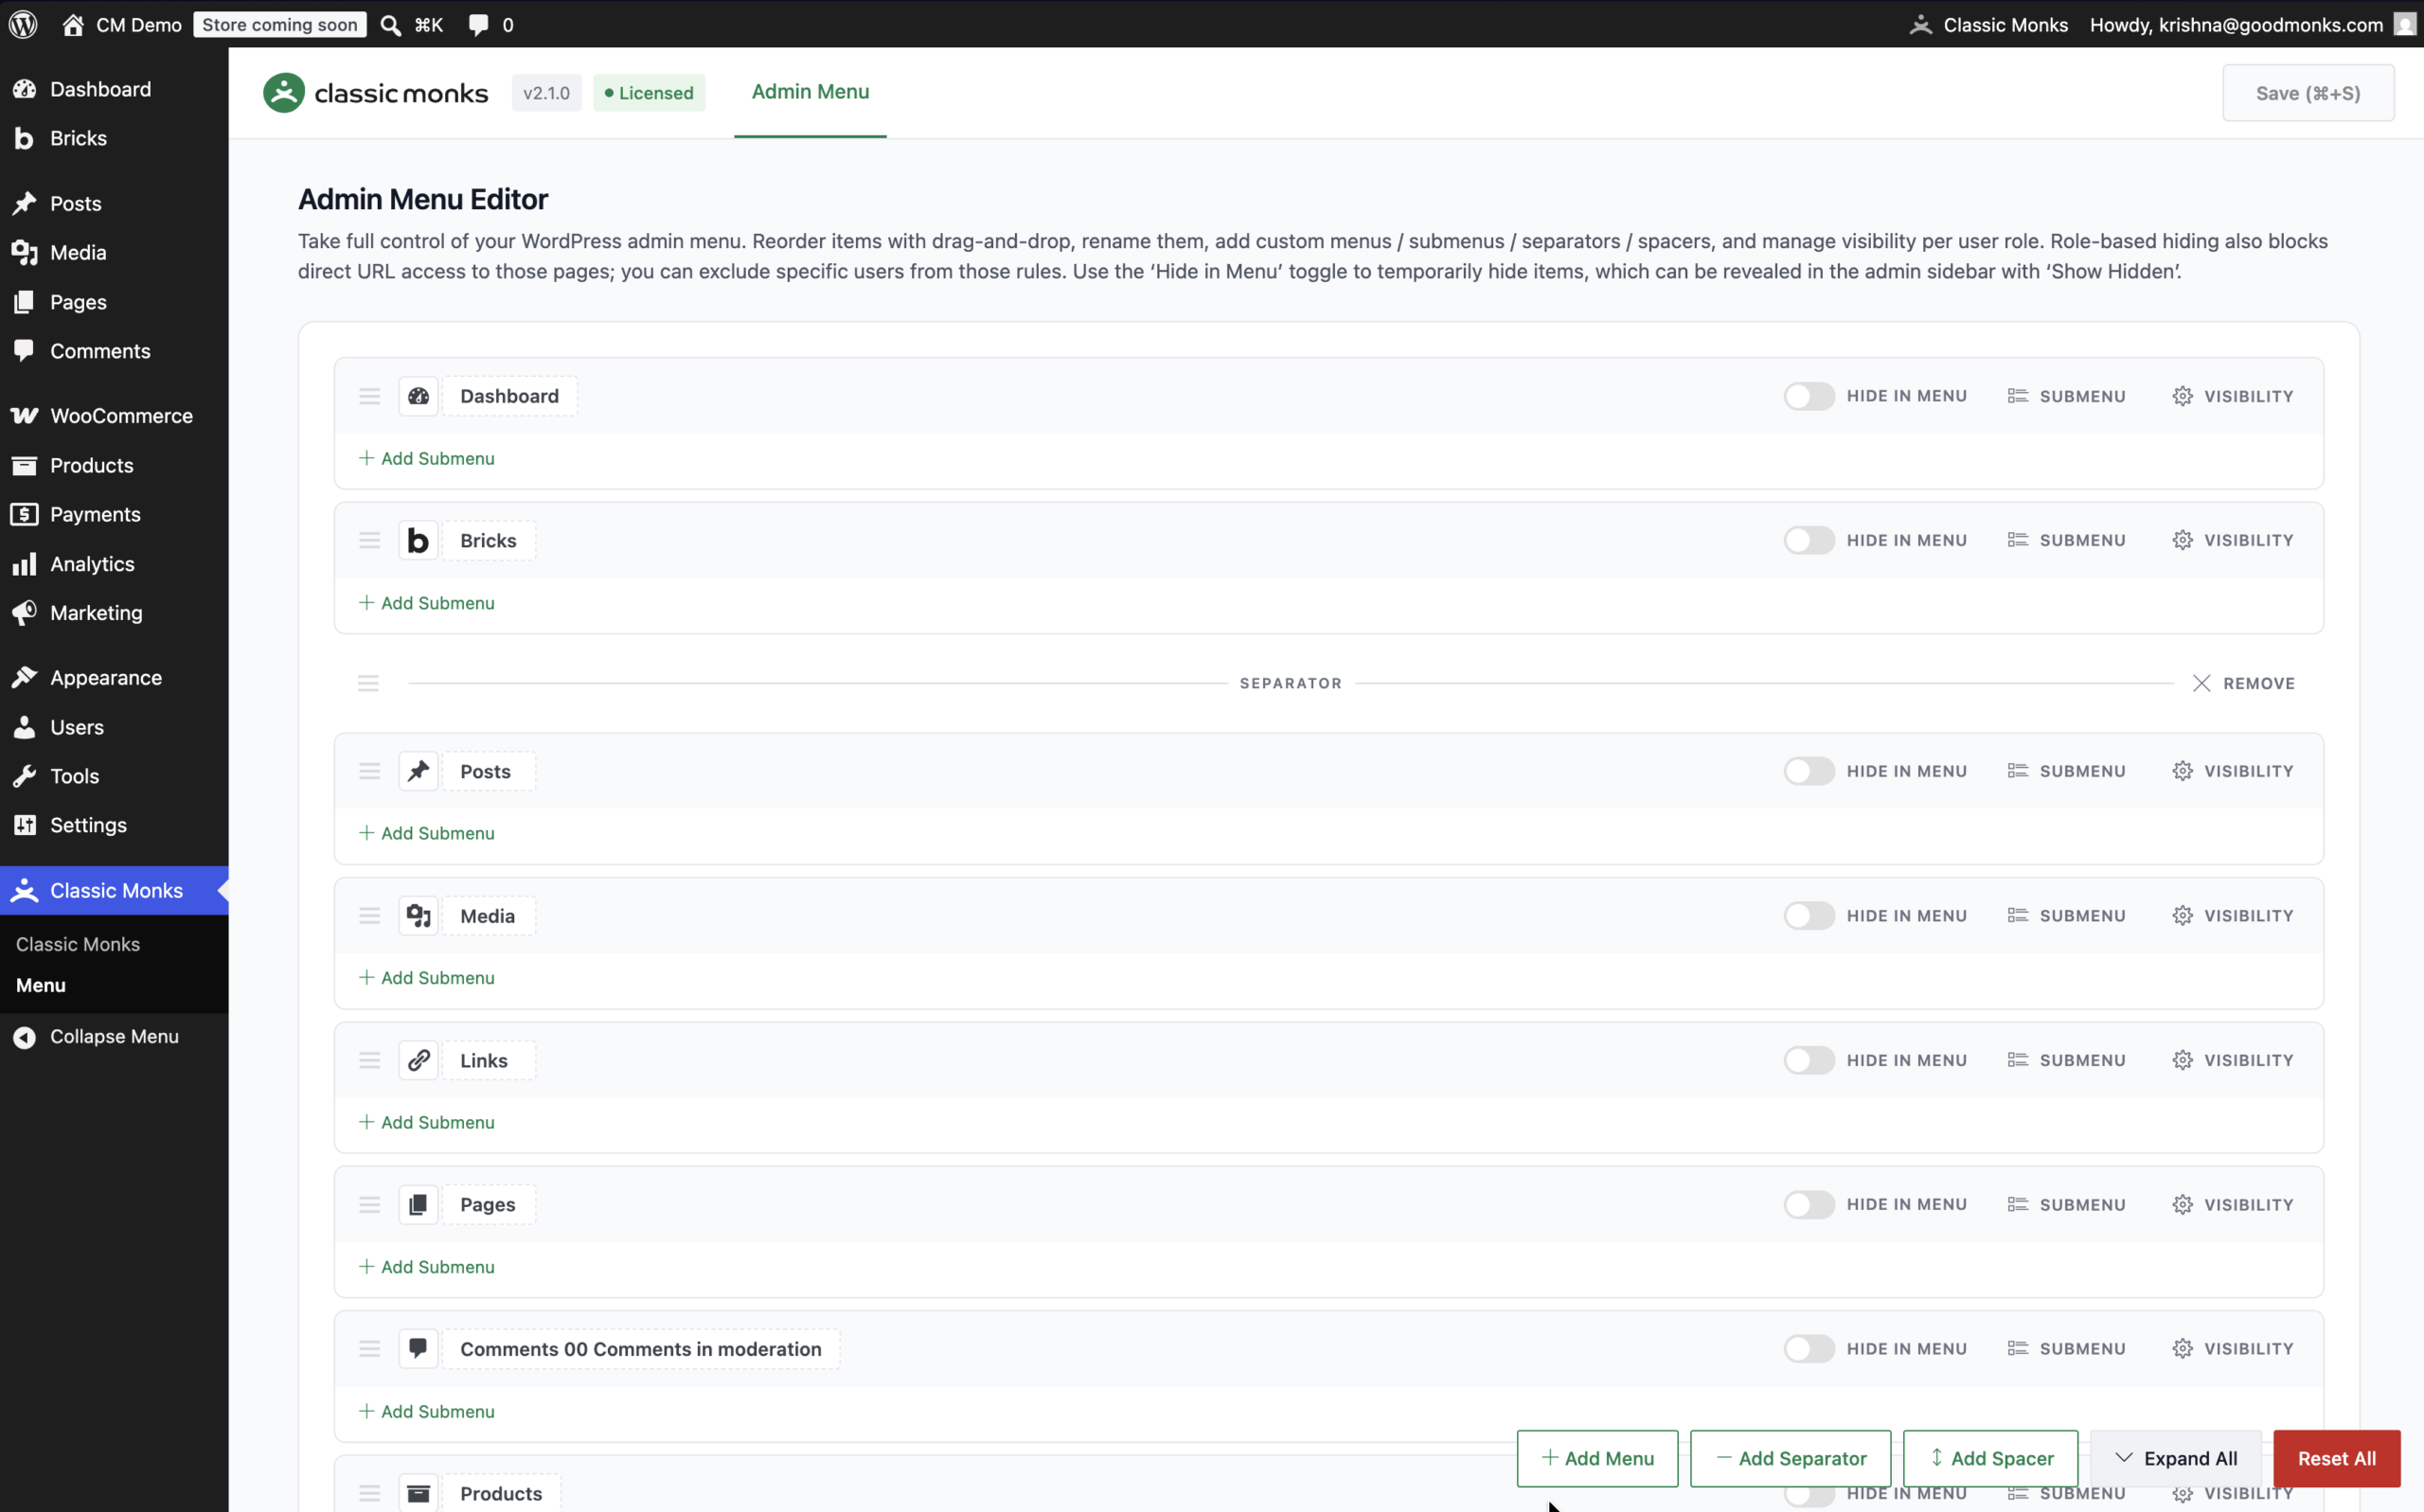Open Visibility settings for Bricks row
Screen dimensions: 2424x1512
coord(2232,540)
